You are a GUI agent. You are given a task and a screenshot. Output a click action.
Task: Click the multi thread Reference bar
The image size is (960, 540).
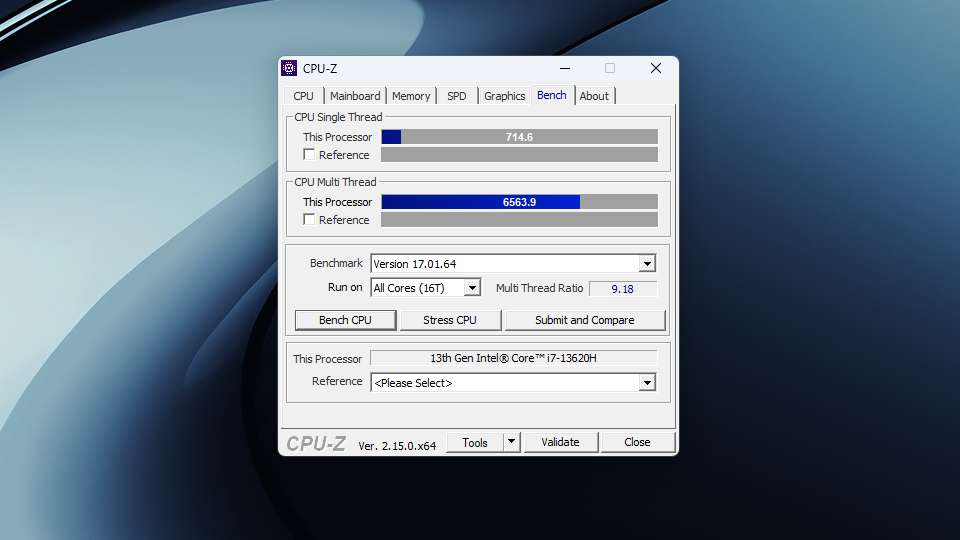click(x=519, y=220)
